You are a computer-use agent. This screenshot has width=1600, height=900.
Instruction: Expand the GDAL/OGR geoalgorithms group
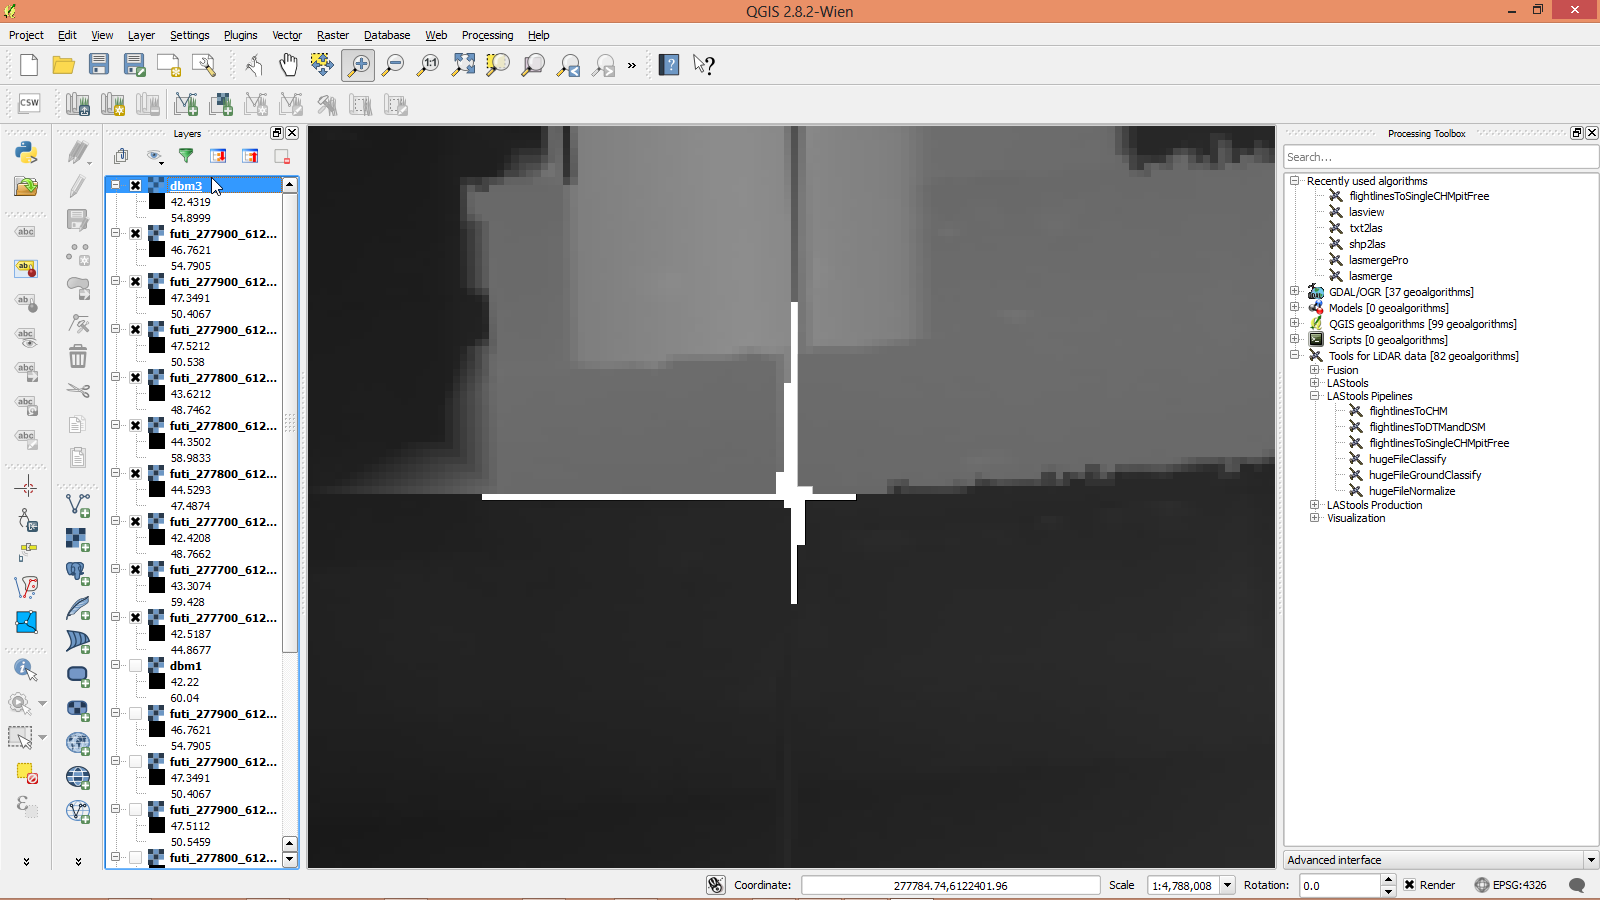pyautogui.click(x=1295, y=292)
